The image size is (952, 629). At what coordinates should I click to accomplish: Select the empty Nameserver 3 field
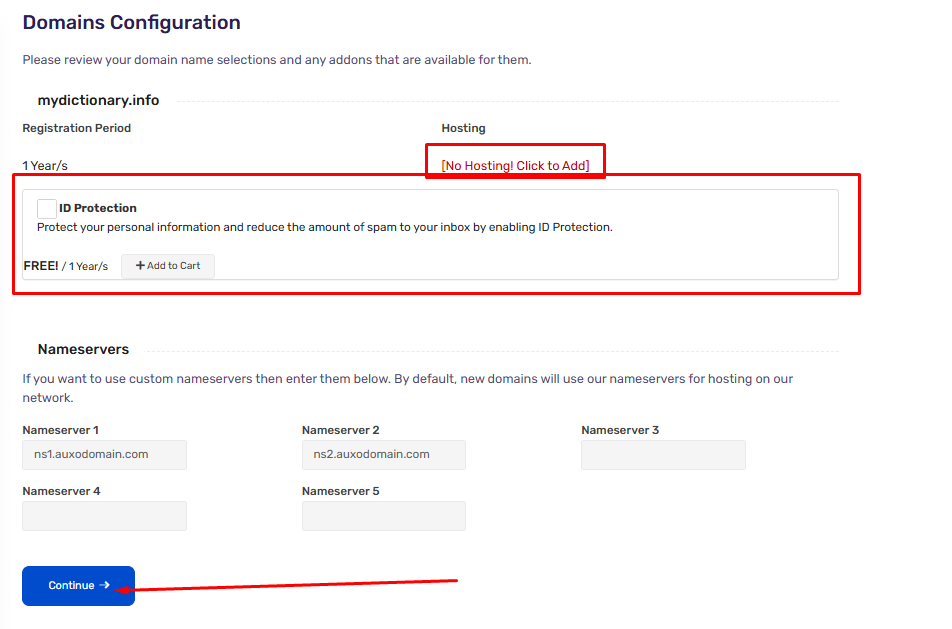[663, 455]
